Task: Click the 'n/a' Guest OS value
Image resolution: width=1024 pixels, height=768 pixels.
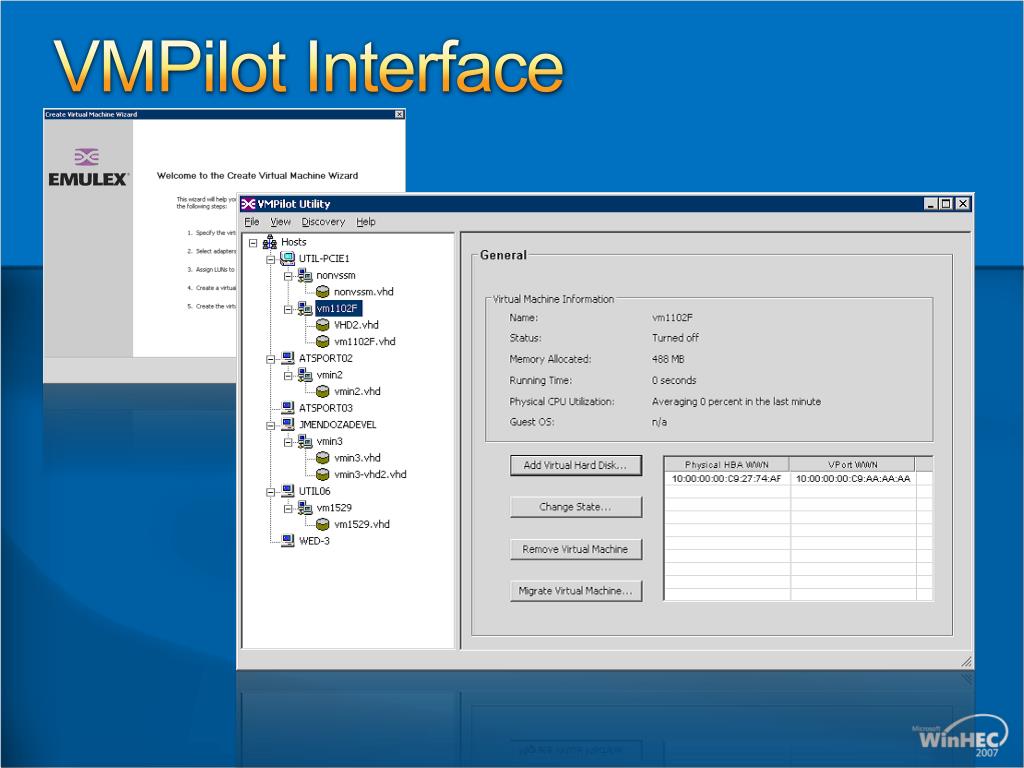Action: coord(660,422)
